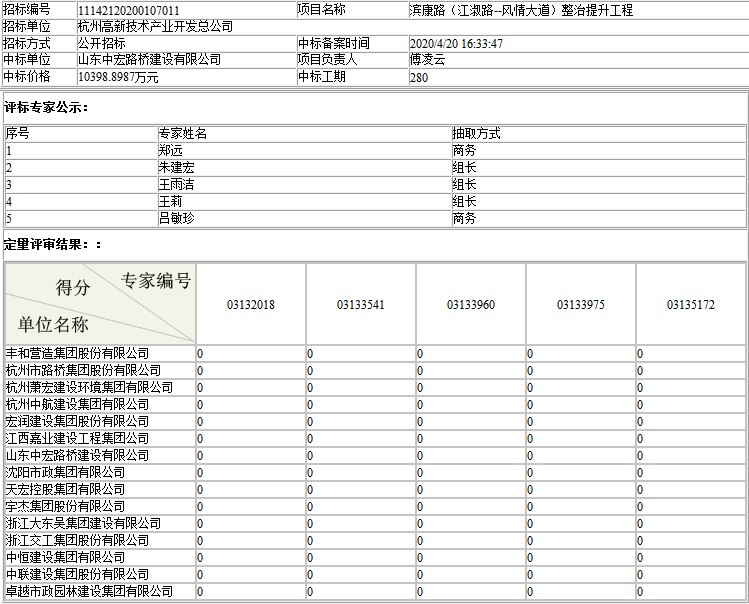Select company 中恒建设集团有限公司
Screen dimensions: 749x604
[65, 558]
